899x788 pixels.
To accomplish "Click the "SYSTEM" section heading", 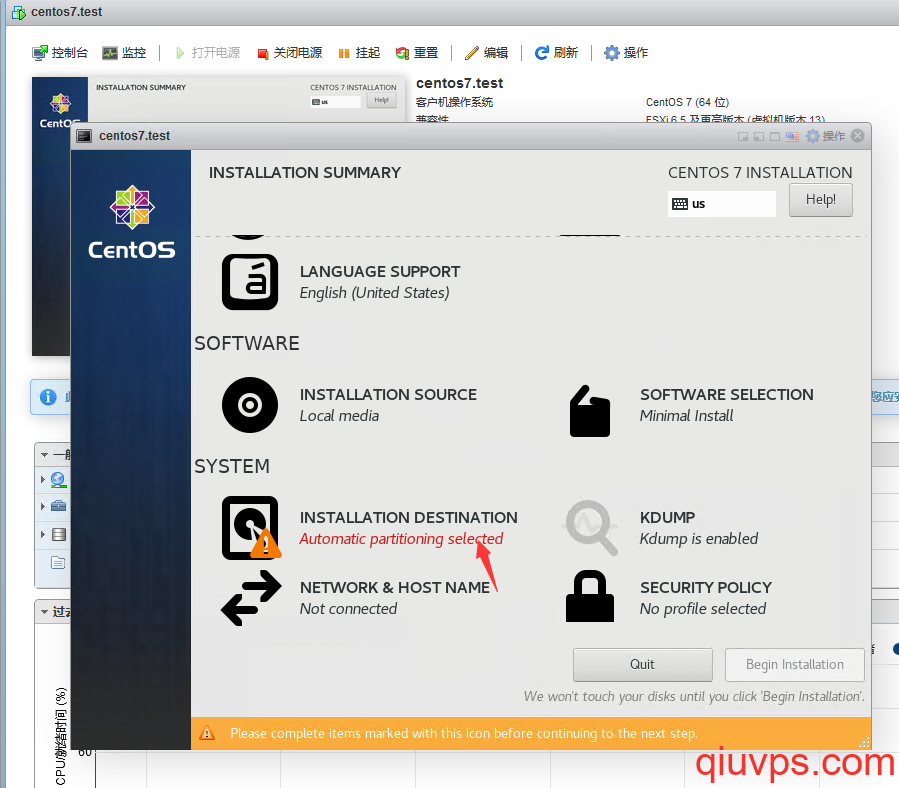I will click(232, 466).
